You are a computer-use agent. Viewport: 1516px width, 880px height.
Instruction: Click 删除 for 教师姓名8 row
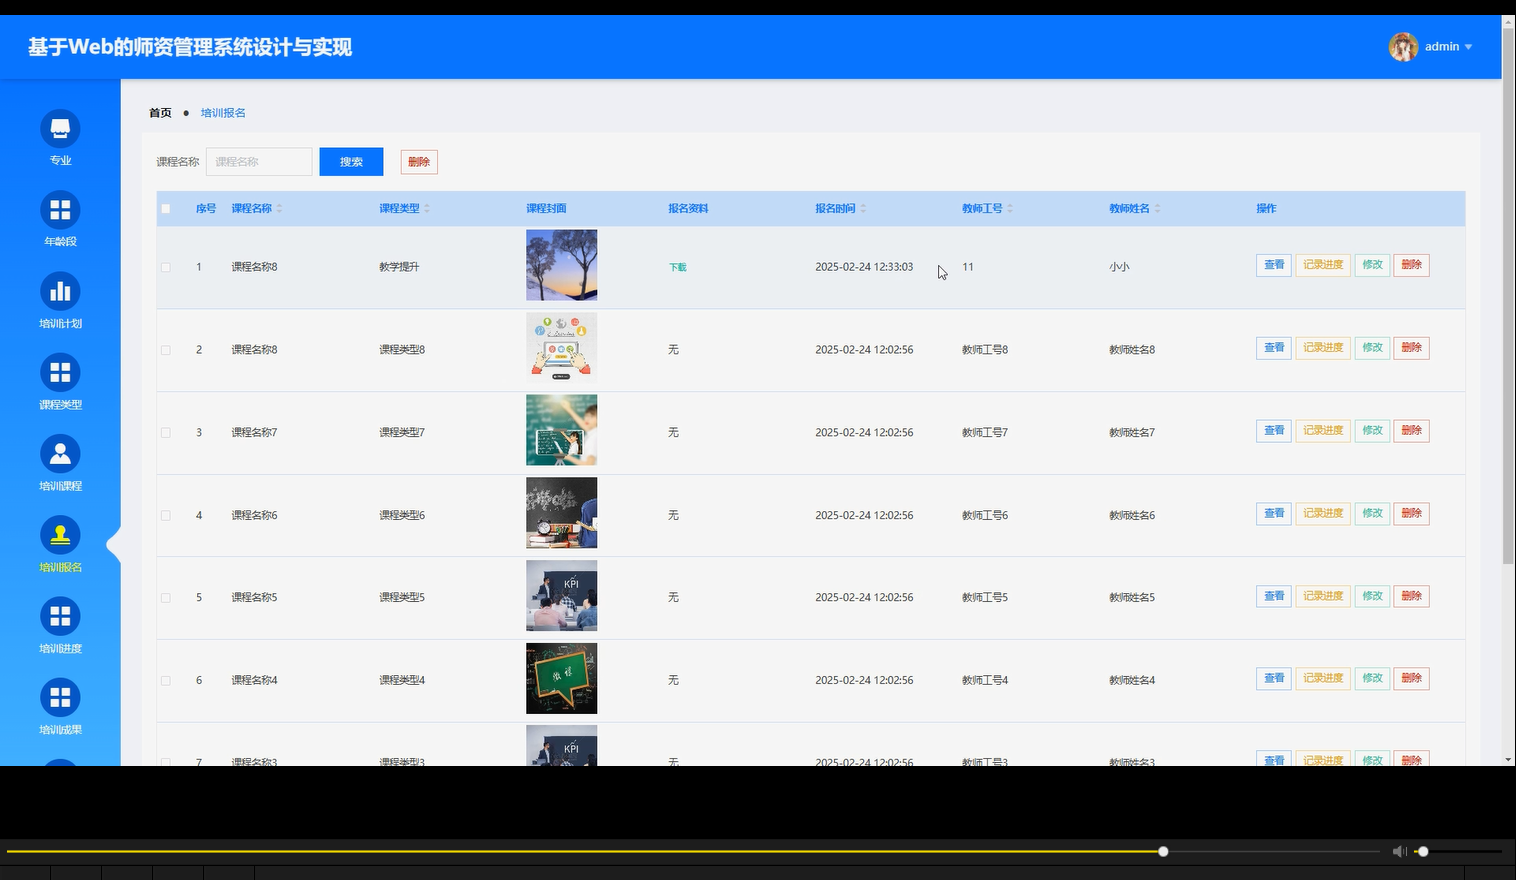click(x=1411, y=348)
